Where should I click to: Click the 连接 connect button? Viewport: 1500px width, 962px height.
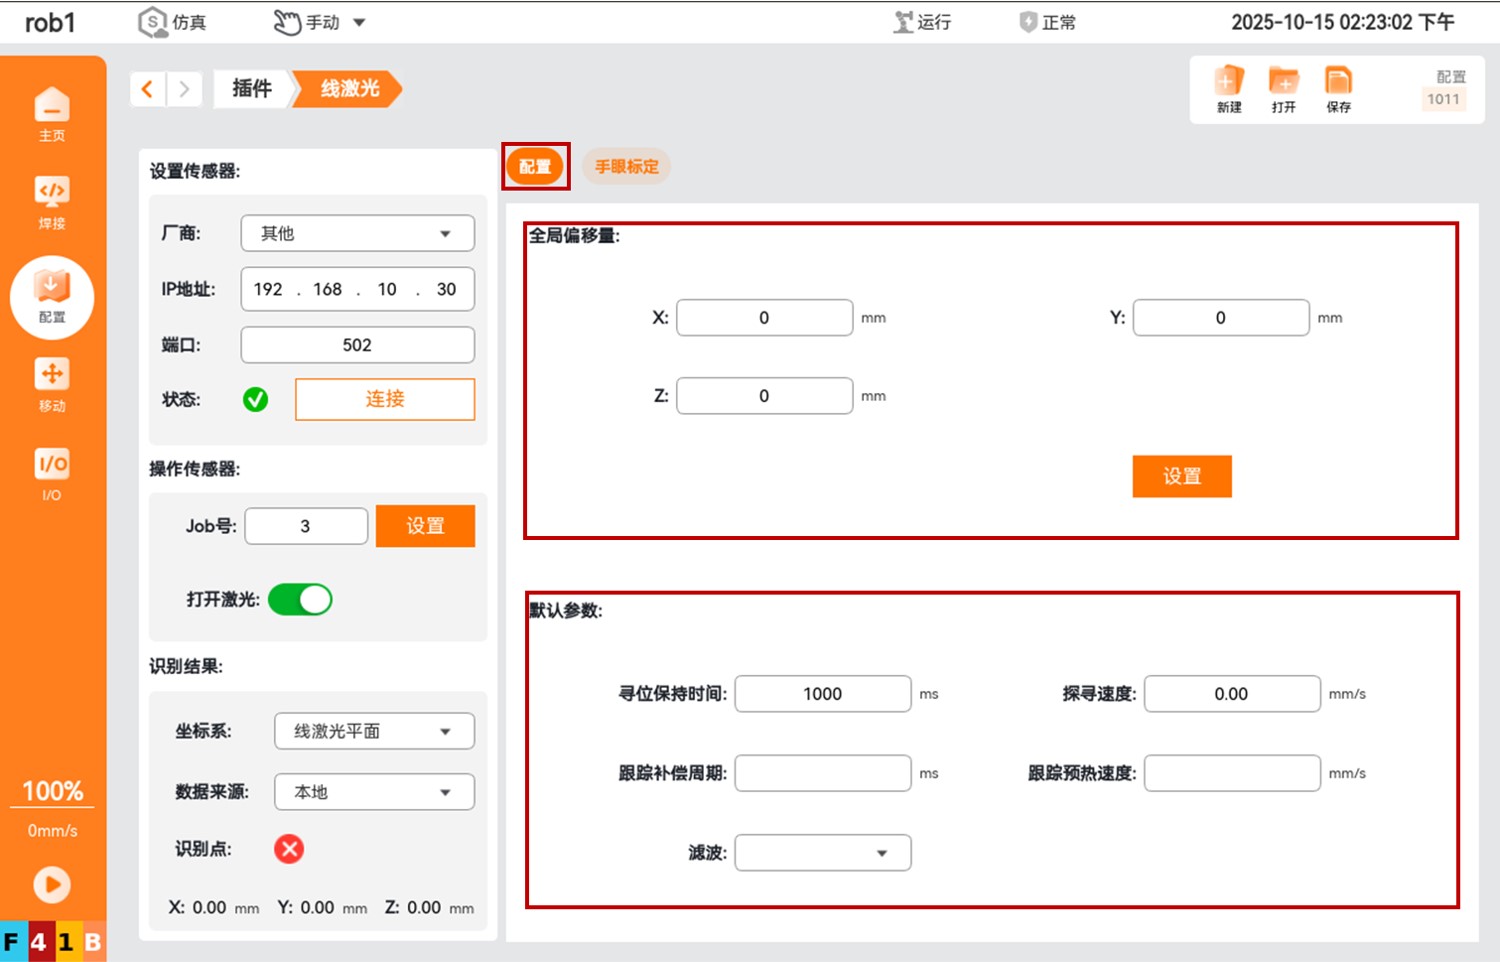pyautogui.click(x=384, y=399)
